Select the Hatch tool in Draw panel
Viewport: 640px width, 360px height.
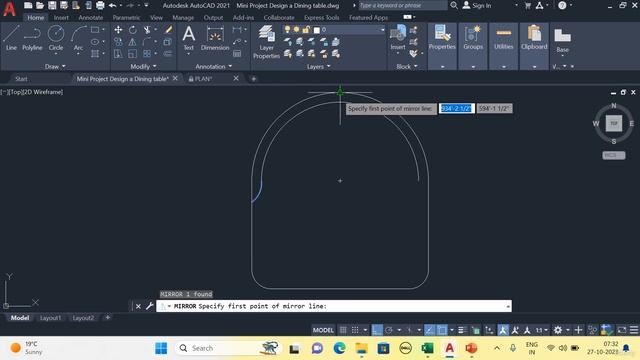(x=95, y=53)
